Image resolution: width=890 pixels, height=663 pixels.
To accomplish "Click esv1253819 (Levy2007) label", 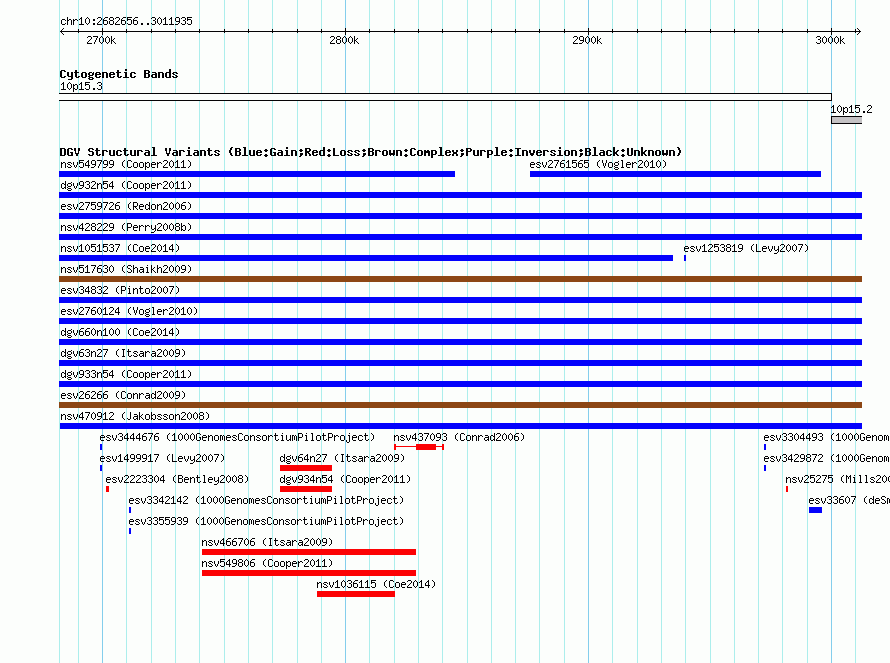I will [746, 248].
